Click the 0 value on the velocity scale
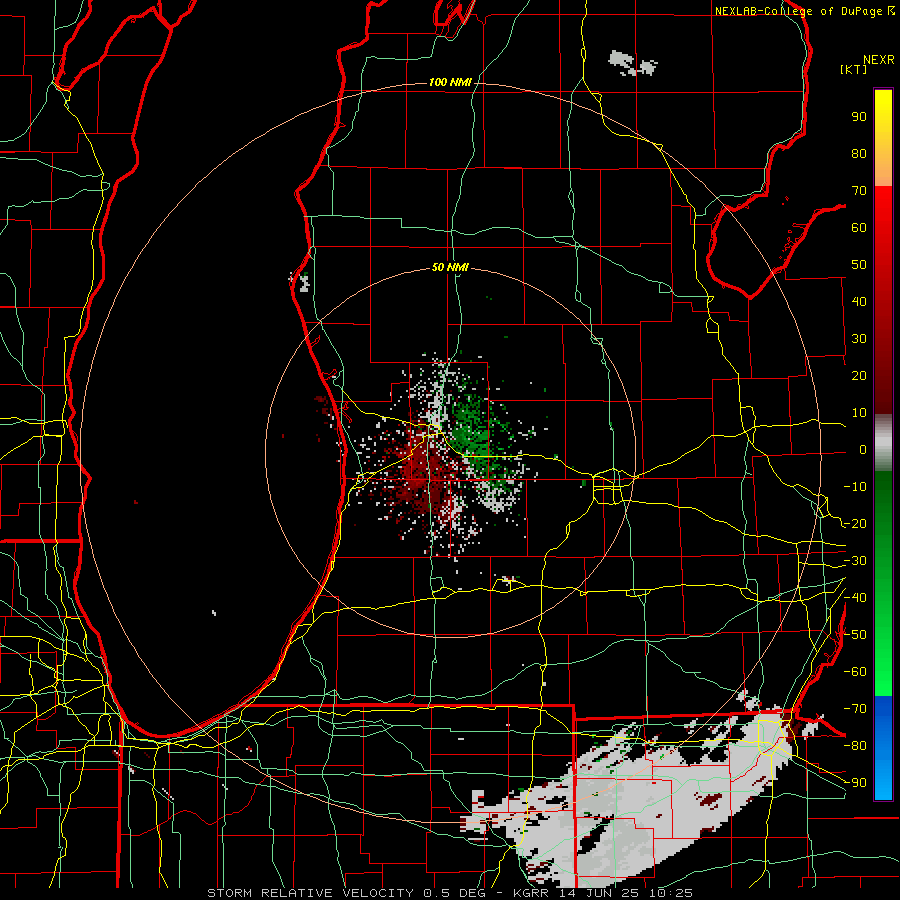The width and height of the screenshot is (900, 900). [863, 450]
